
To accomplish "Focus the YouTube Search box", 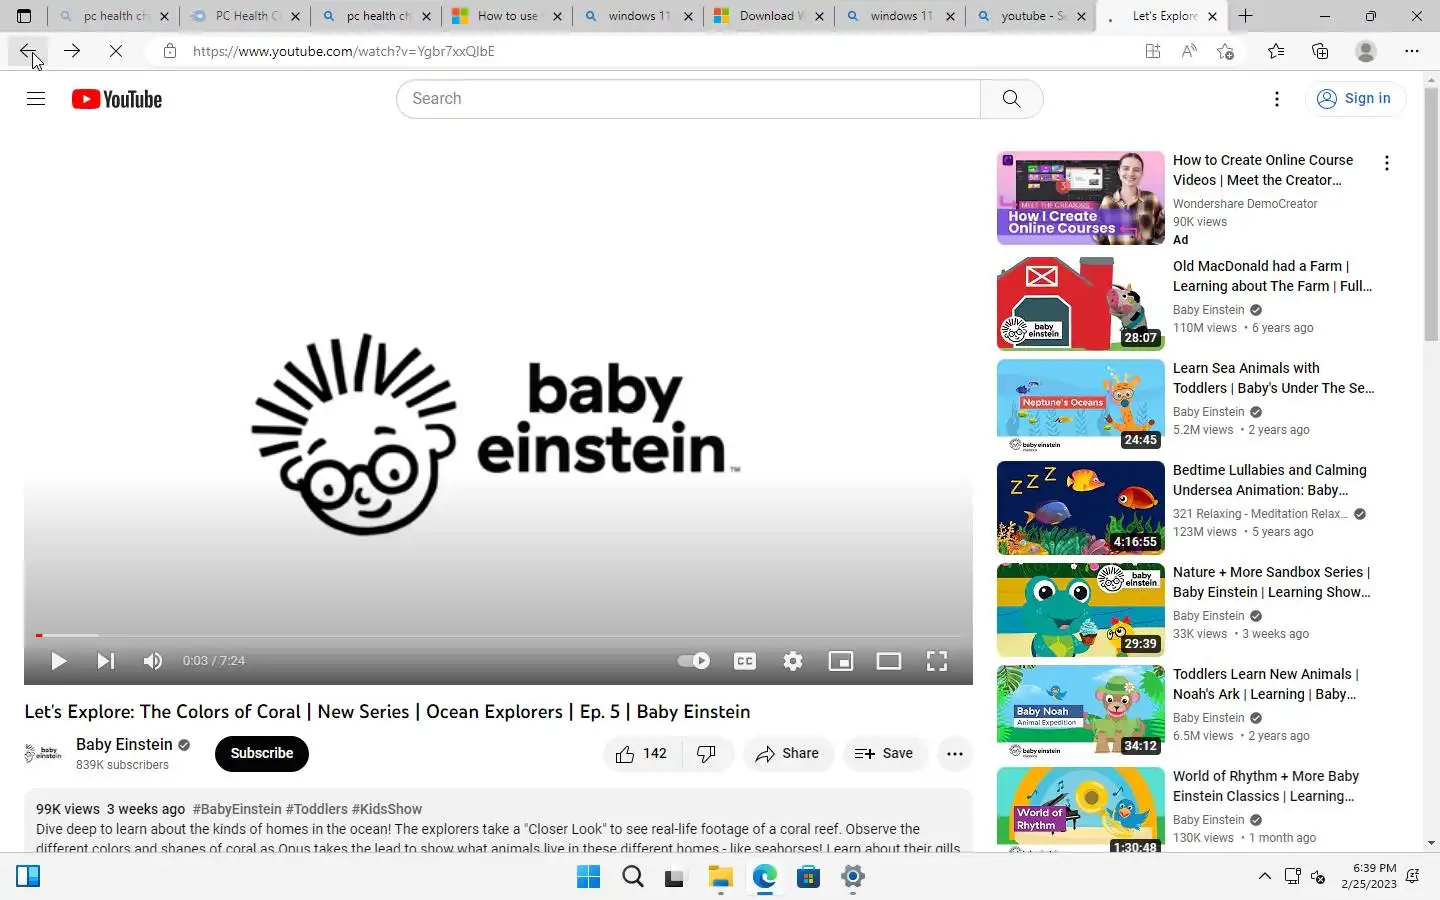I will [688, 99].
